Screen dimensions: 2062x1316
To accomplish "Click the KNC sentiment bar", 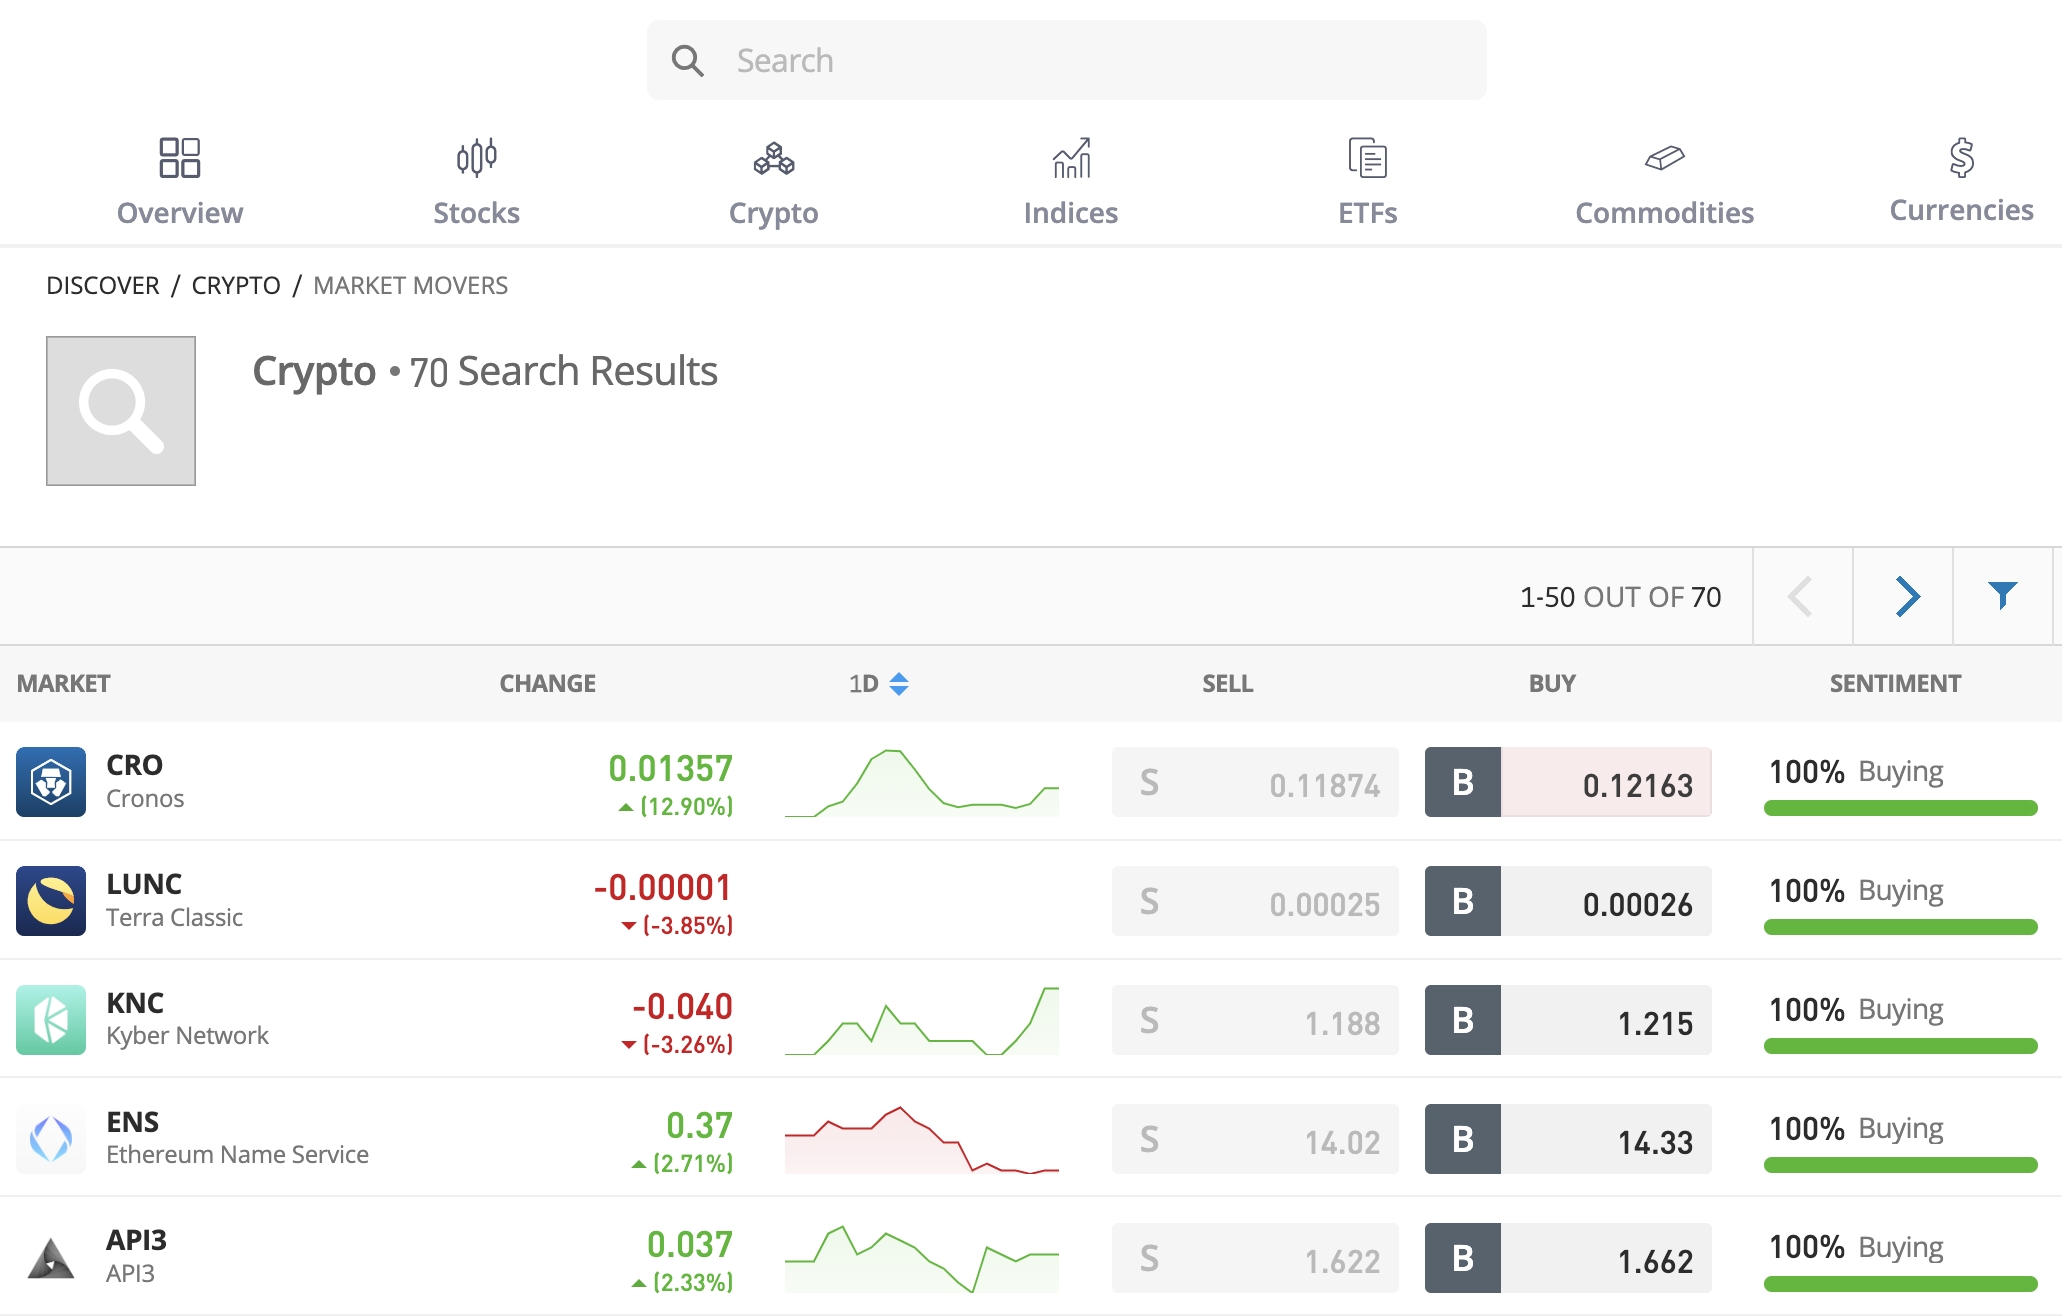I will point(1900,1046).
